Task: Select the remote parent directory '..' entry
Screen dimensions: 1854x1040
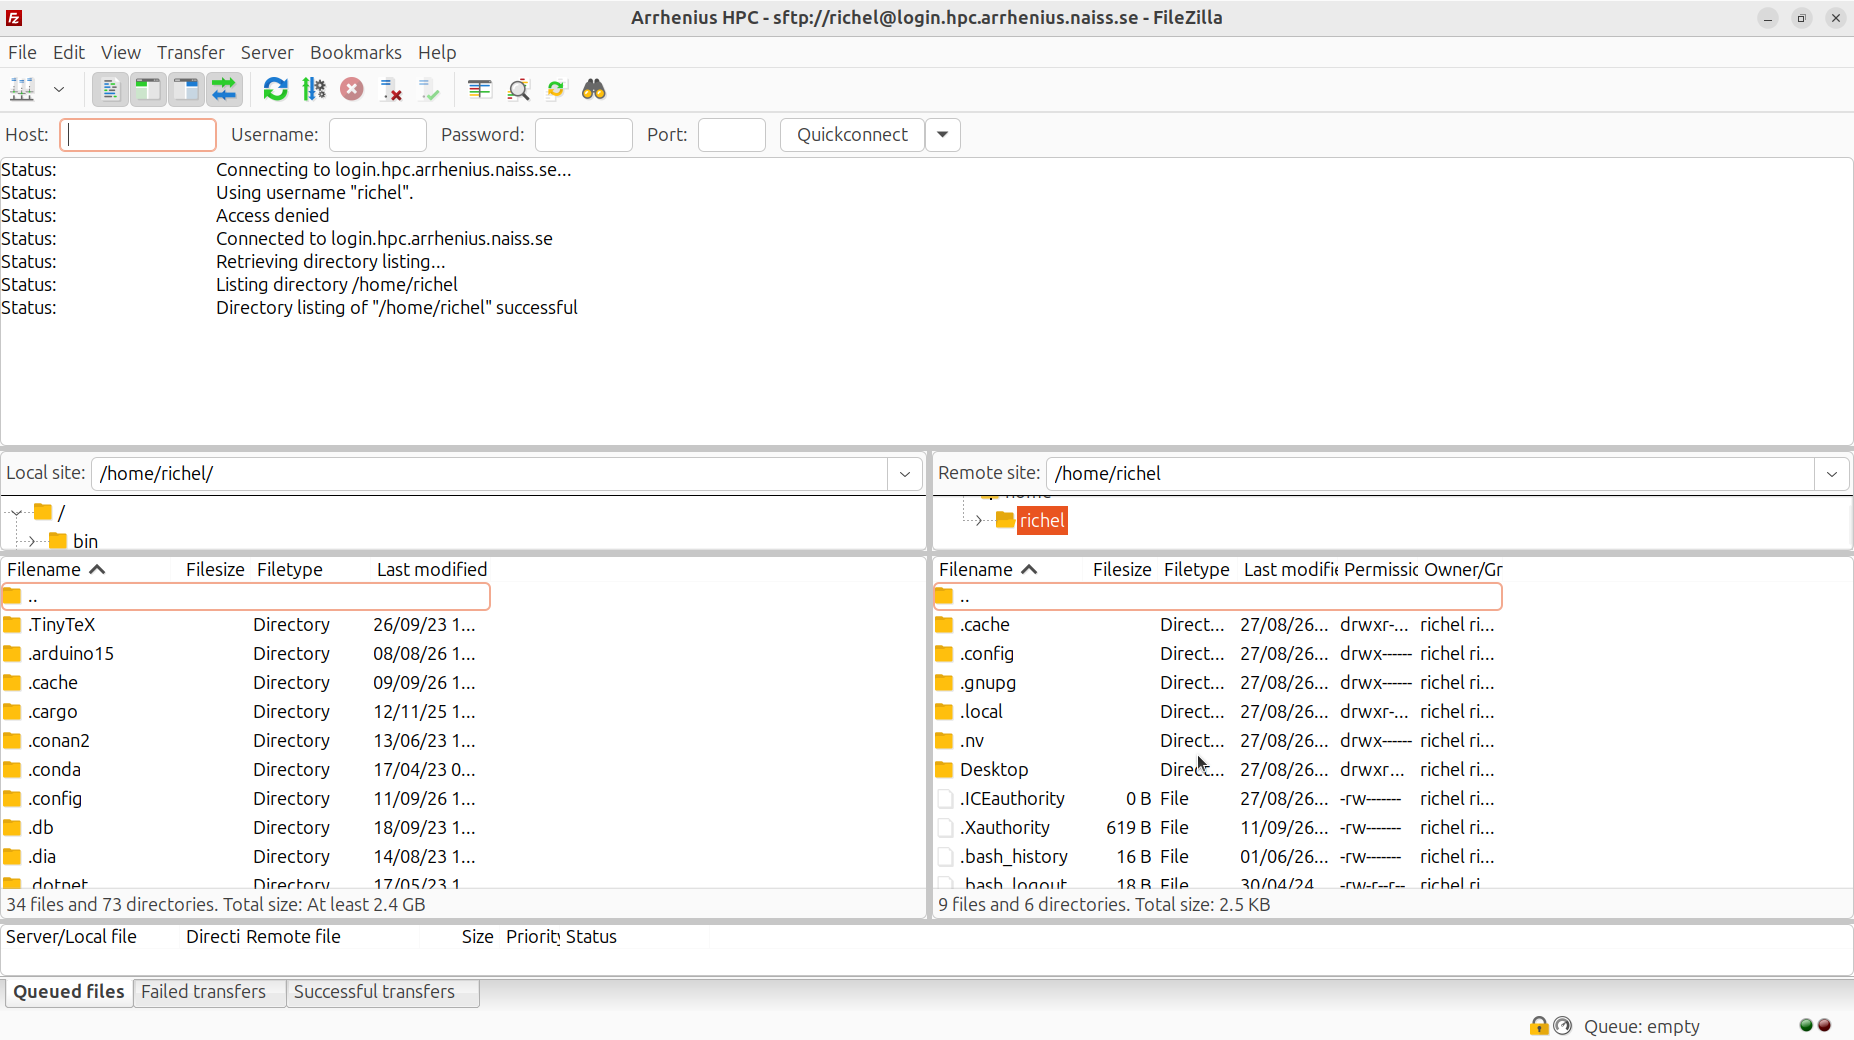Action: pyautogui.click(x=1218, y=597)
